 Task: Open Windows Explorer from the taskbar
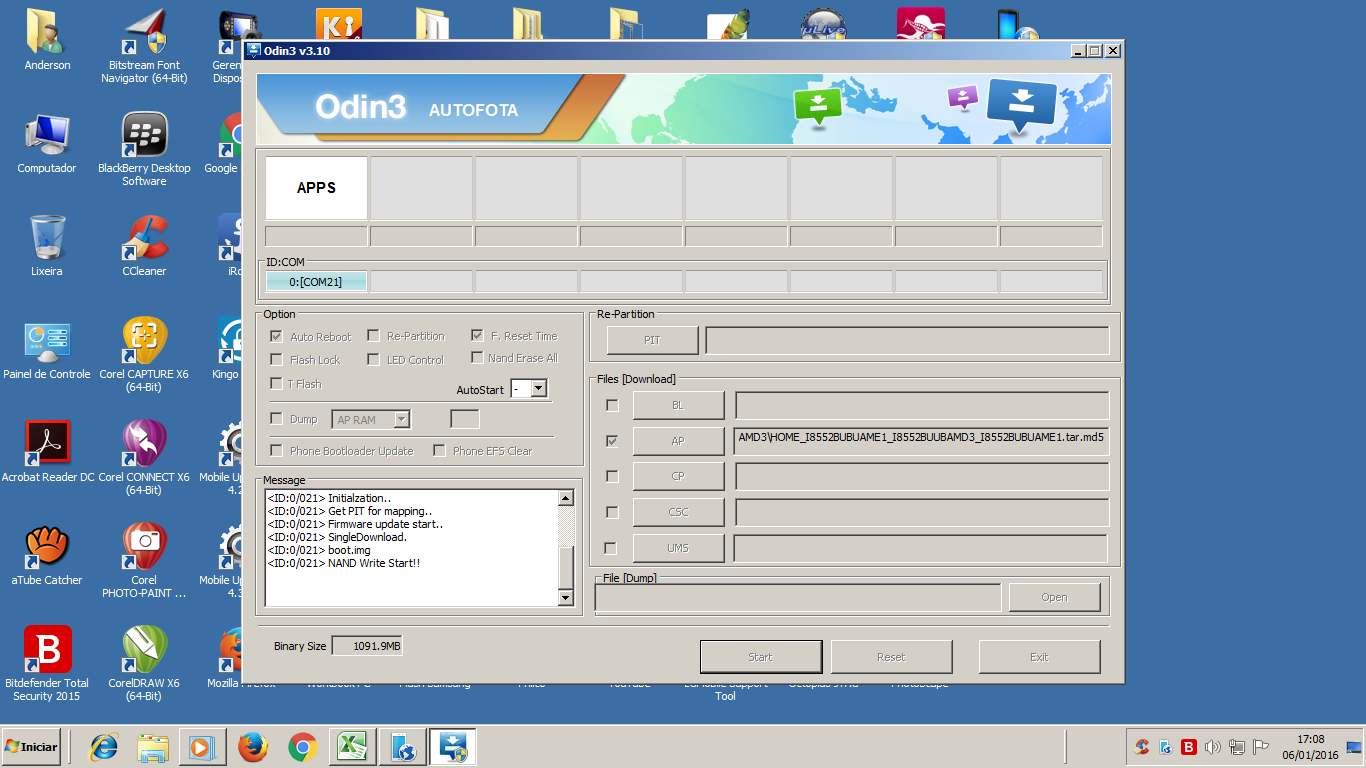[153, 747]
